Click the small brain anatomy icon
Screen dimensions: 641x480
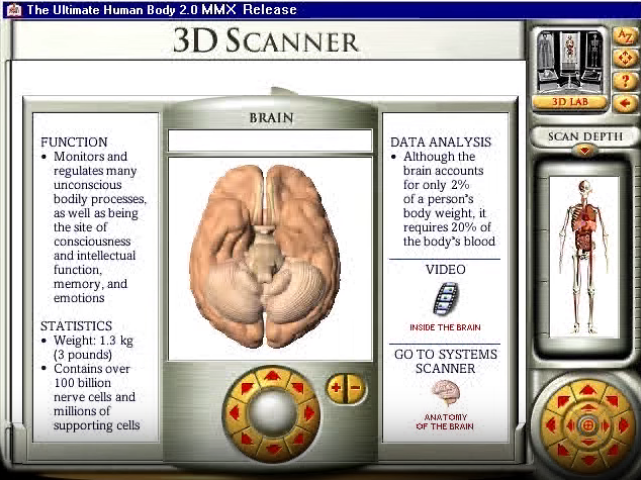(445, 393)
